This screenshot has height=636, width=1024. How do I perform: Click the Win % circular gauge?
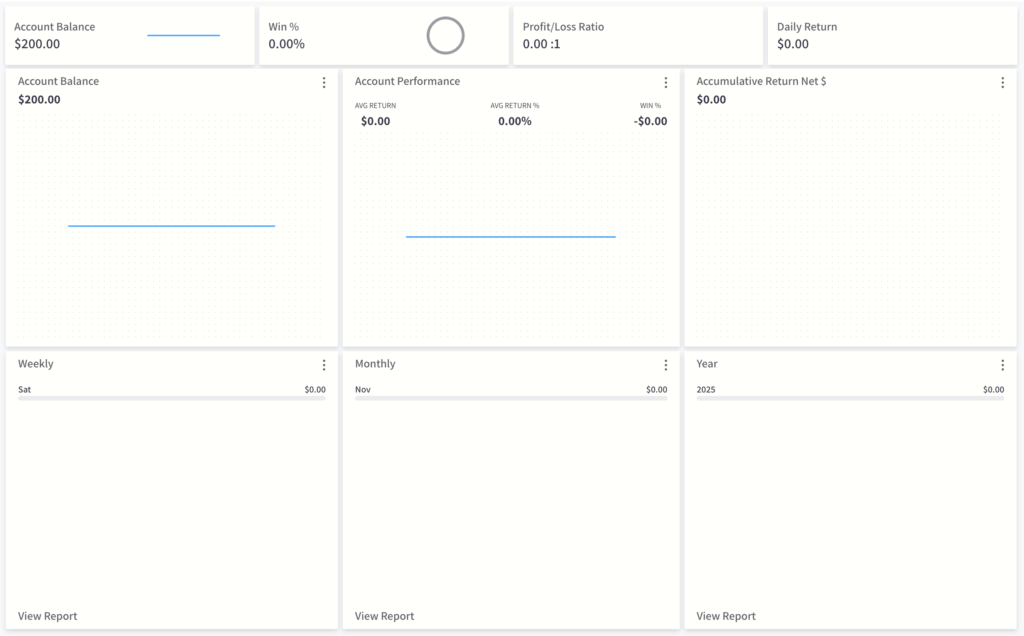(445, 36)
